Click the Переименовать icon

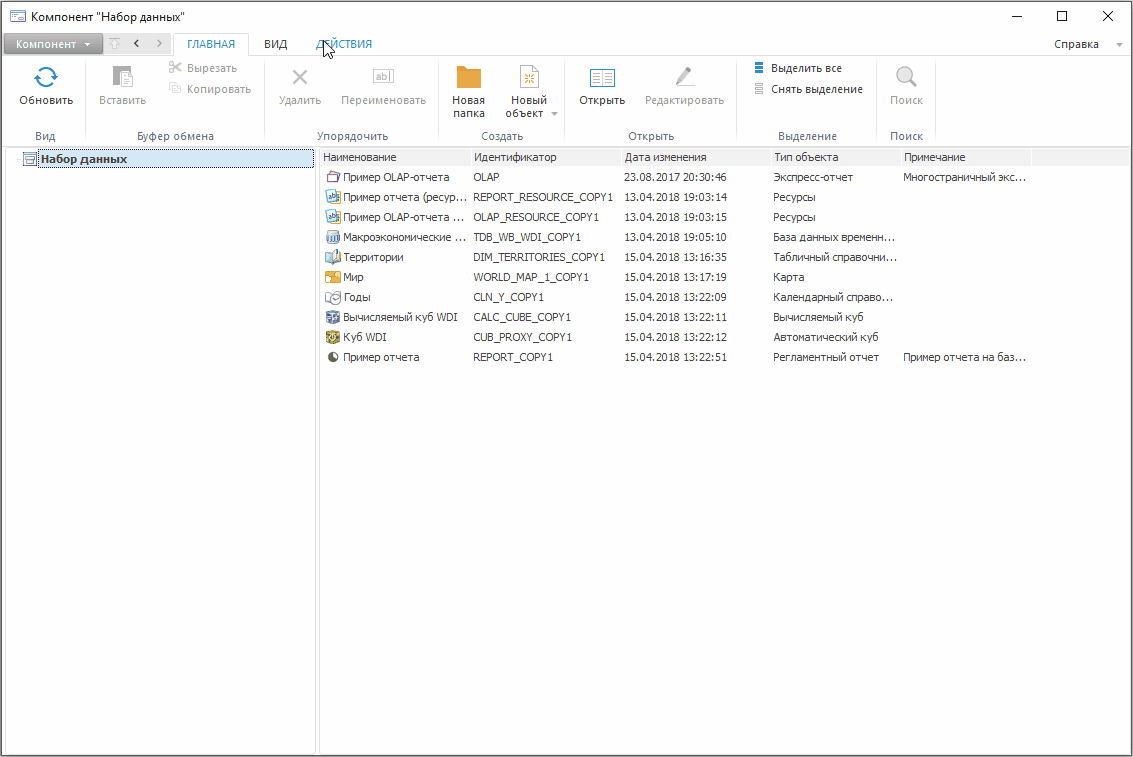click(383, 76)
